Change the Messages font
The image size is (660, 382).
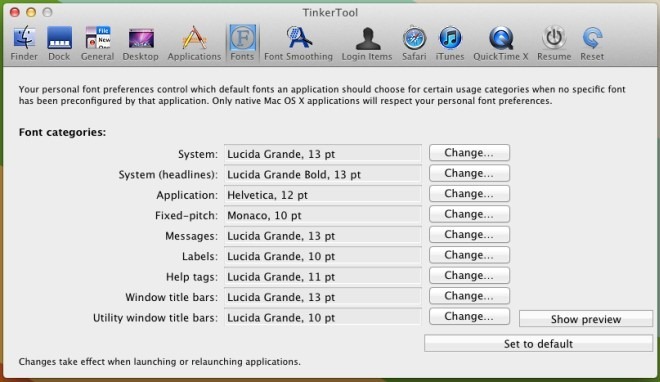tap(469, 234)
